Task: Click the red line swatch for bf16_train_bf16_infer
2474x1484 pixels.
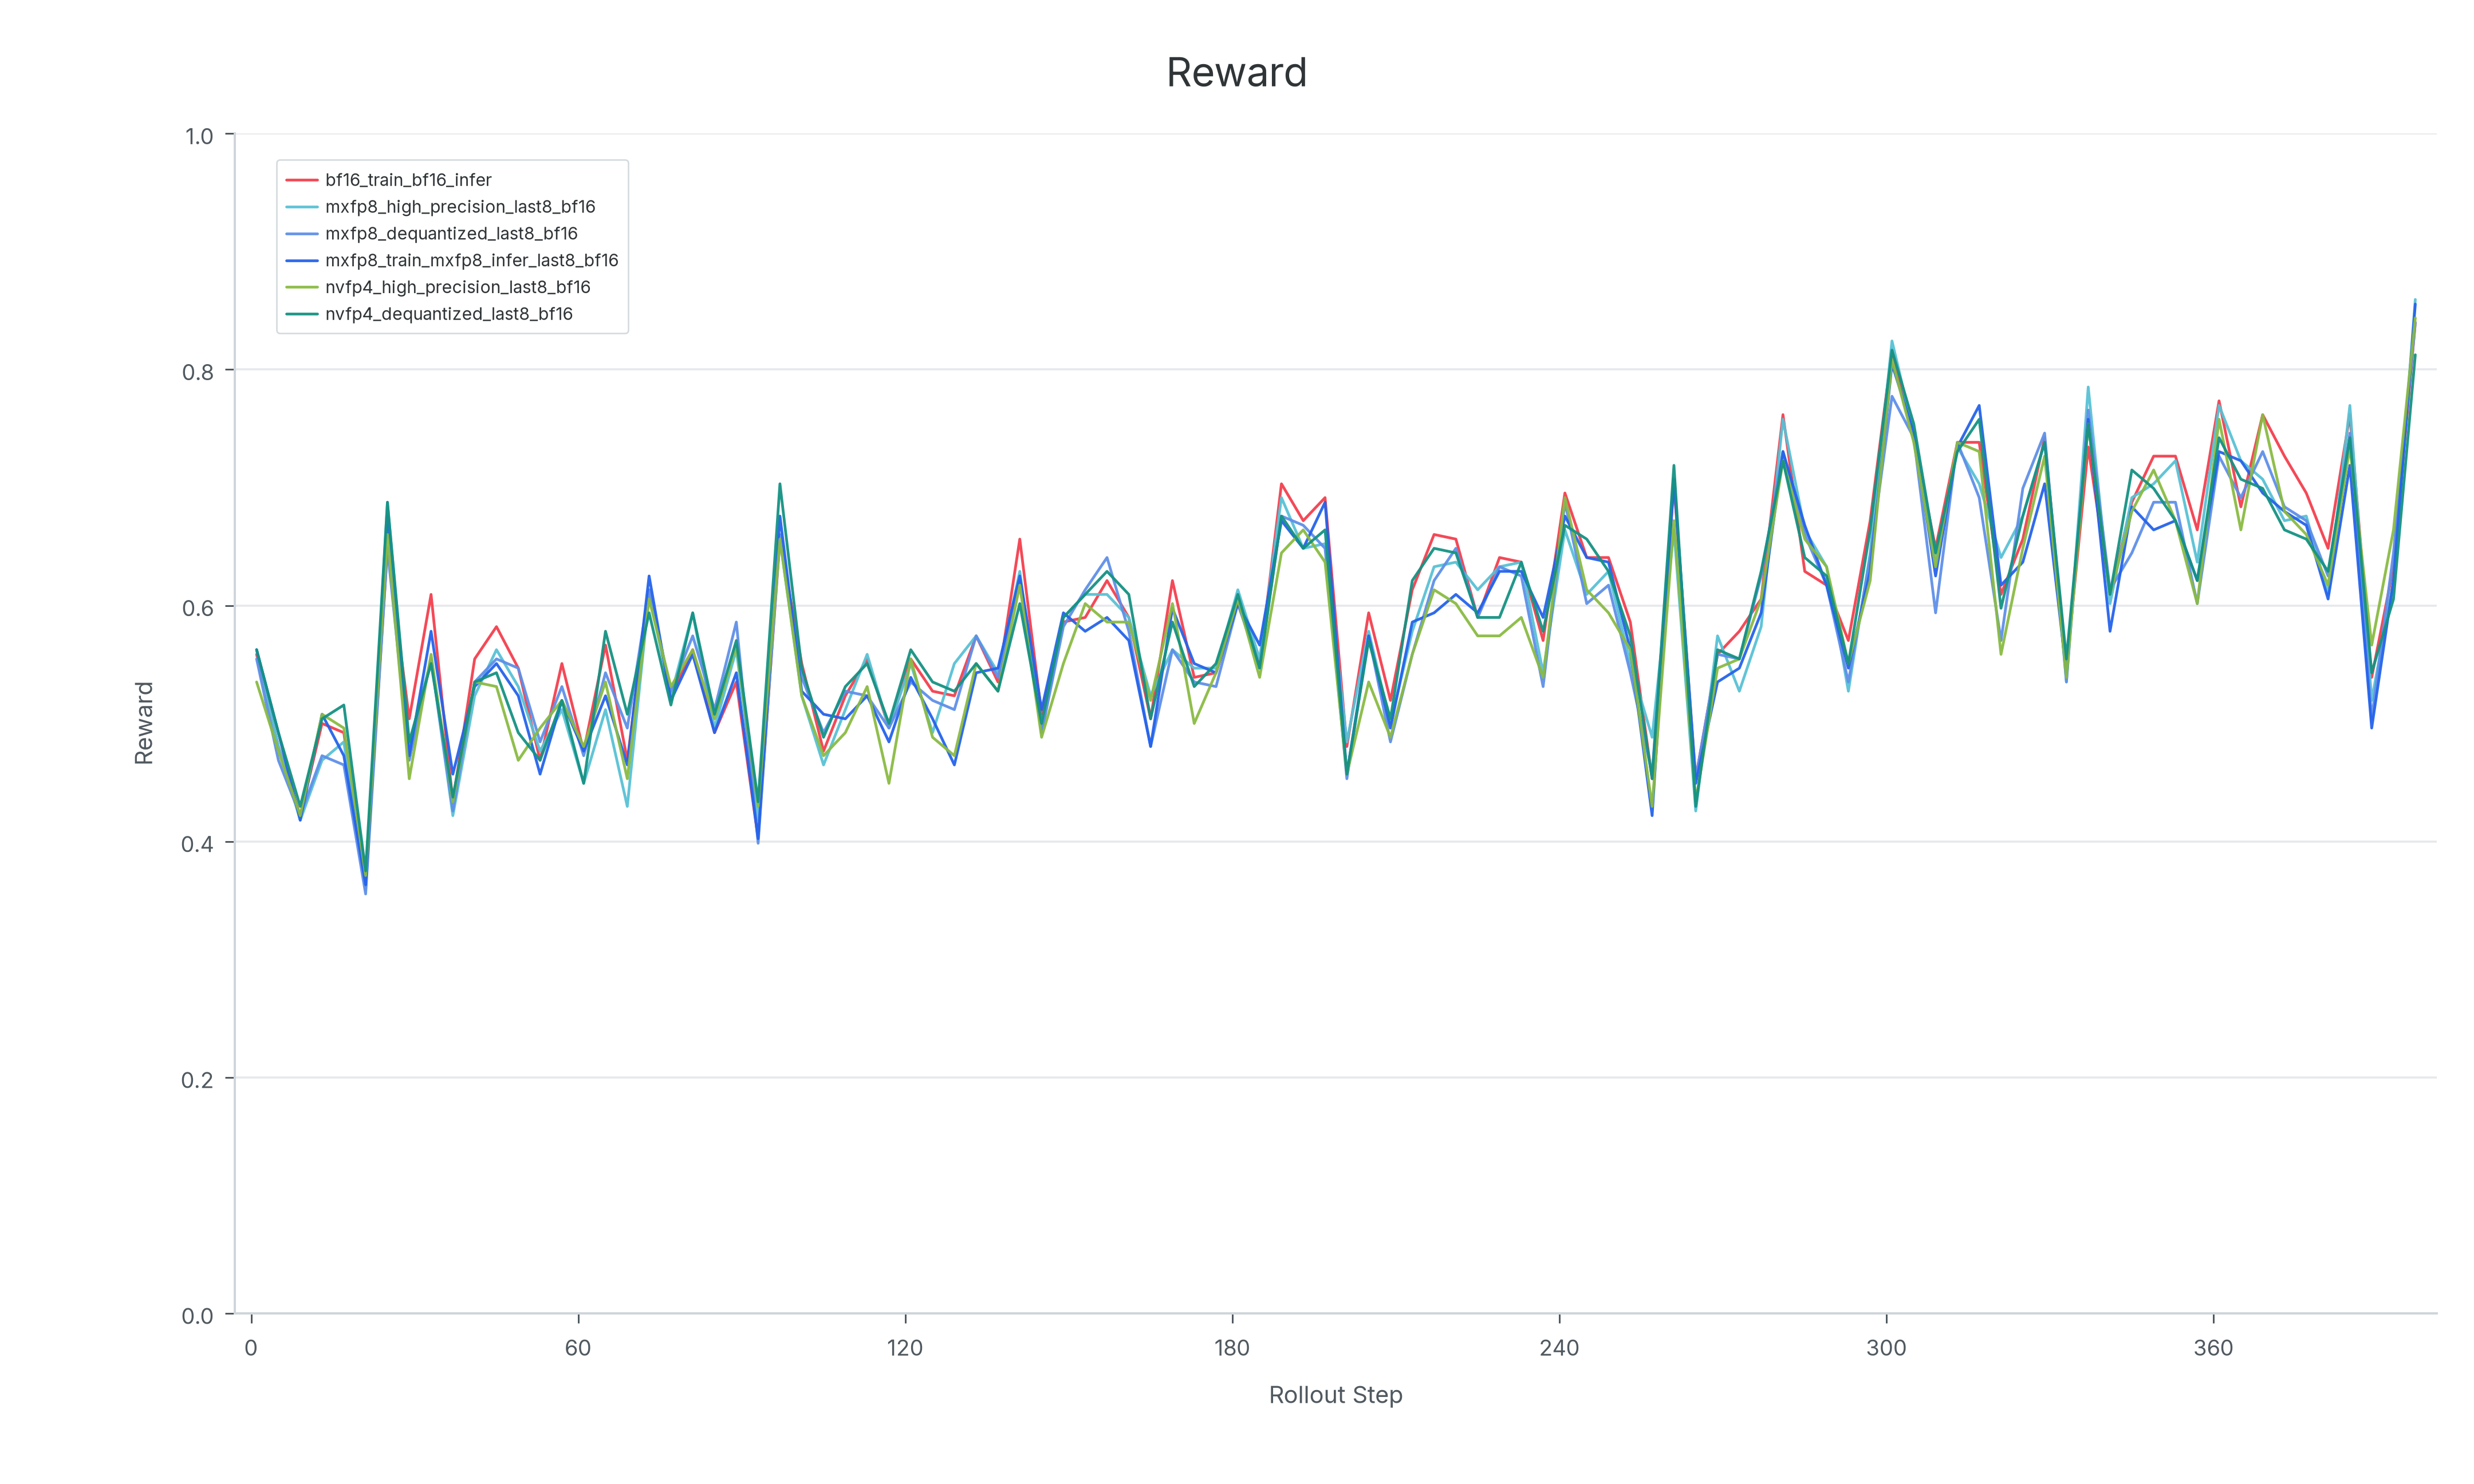Action: [302, 180]
